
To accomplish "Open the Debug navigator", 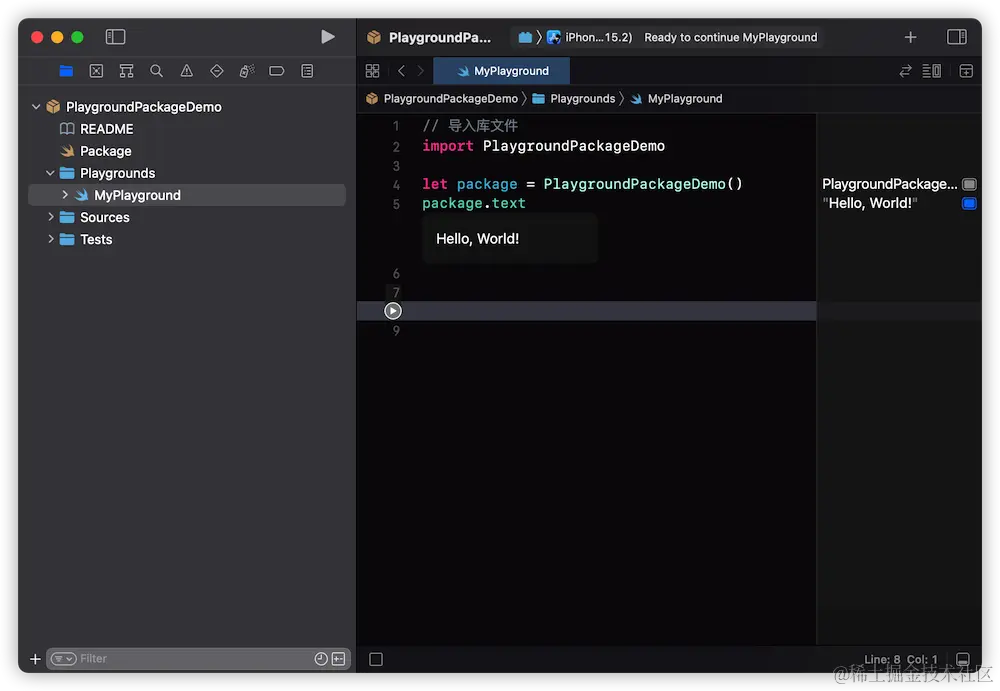I will (247, 71).
